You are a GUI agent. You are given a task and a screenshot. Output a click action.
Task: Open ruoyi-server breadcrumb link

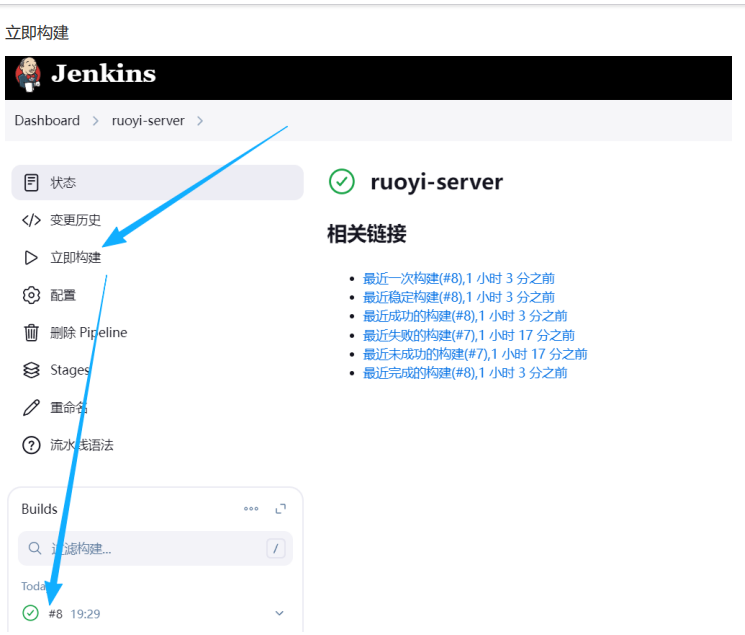(x=148, y=121)
